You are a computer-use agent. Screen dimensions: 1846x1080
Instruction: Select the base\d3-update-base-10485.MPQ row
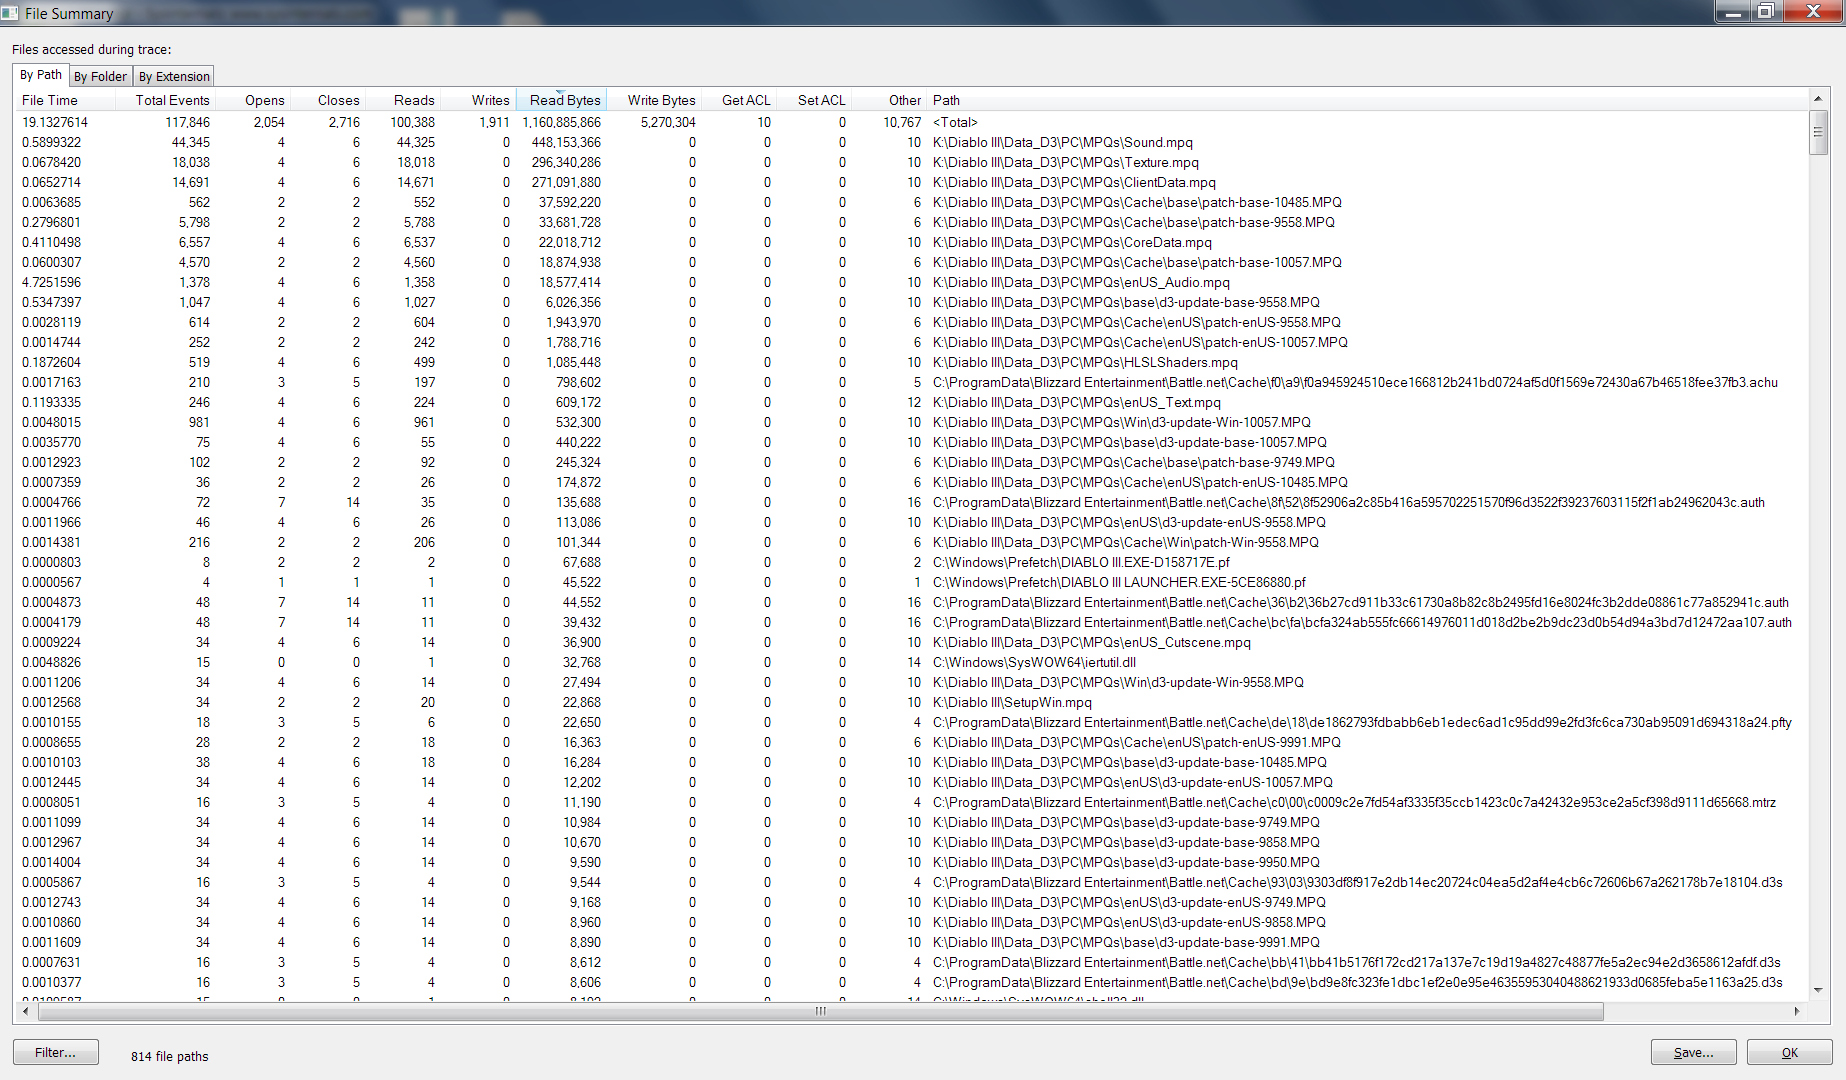(x=912, y=762)
